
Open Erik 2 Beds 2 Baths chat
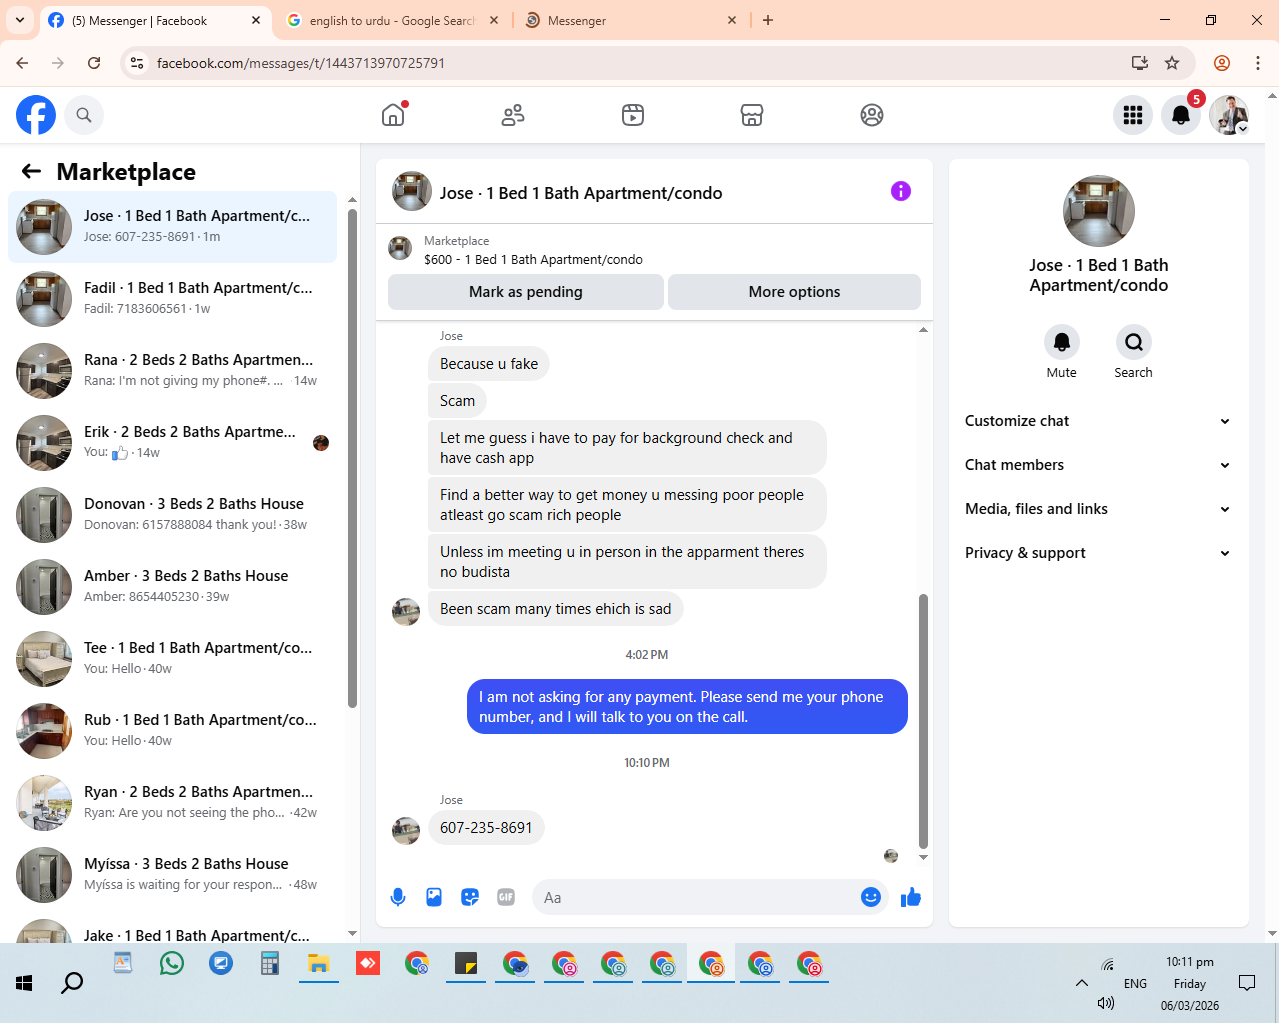[172, 443]
